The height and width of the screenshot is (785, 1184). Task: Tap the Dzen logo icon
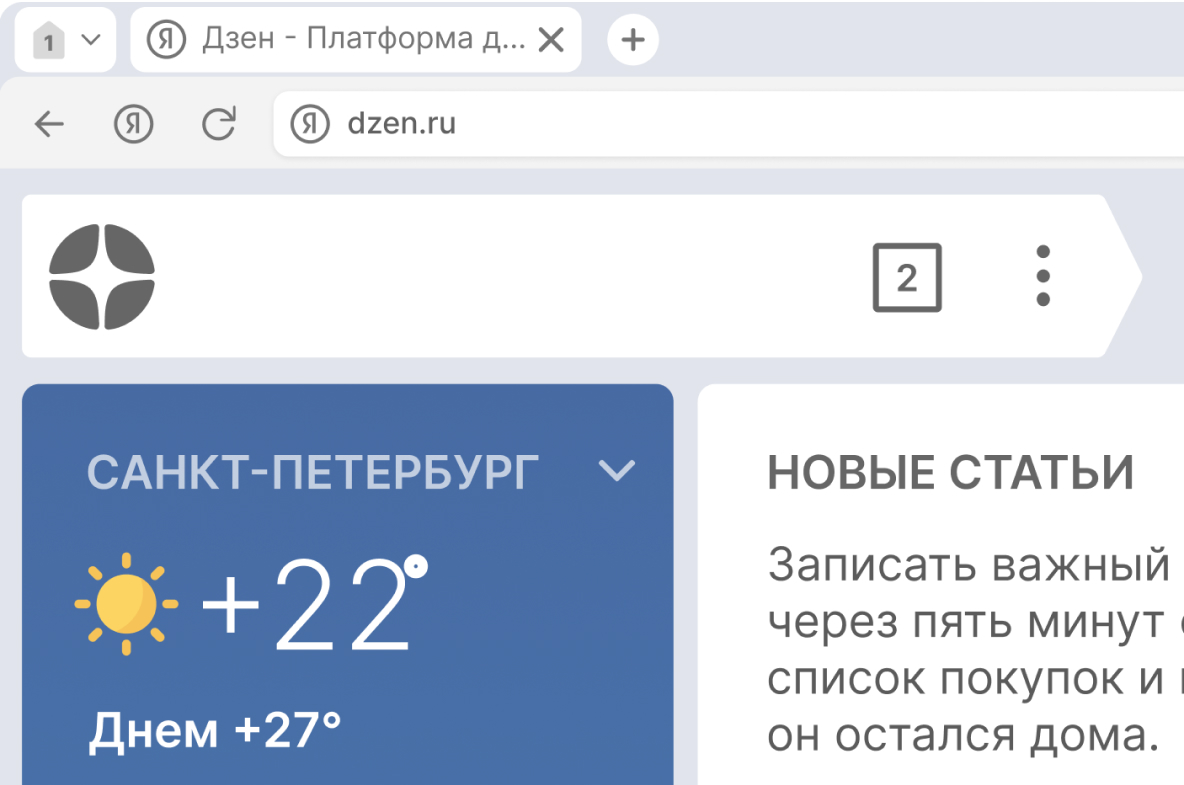(x=101, y=276)
